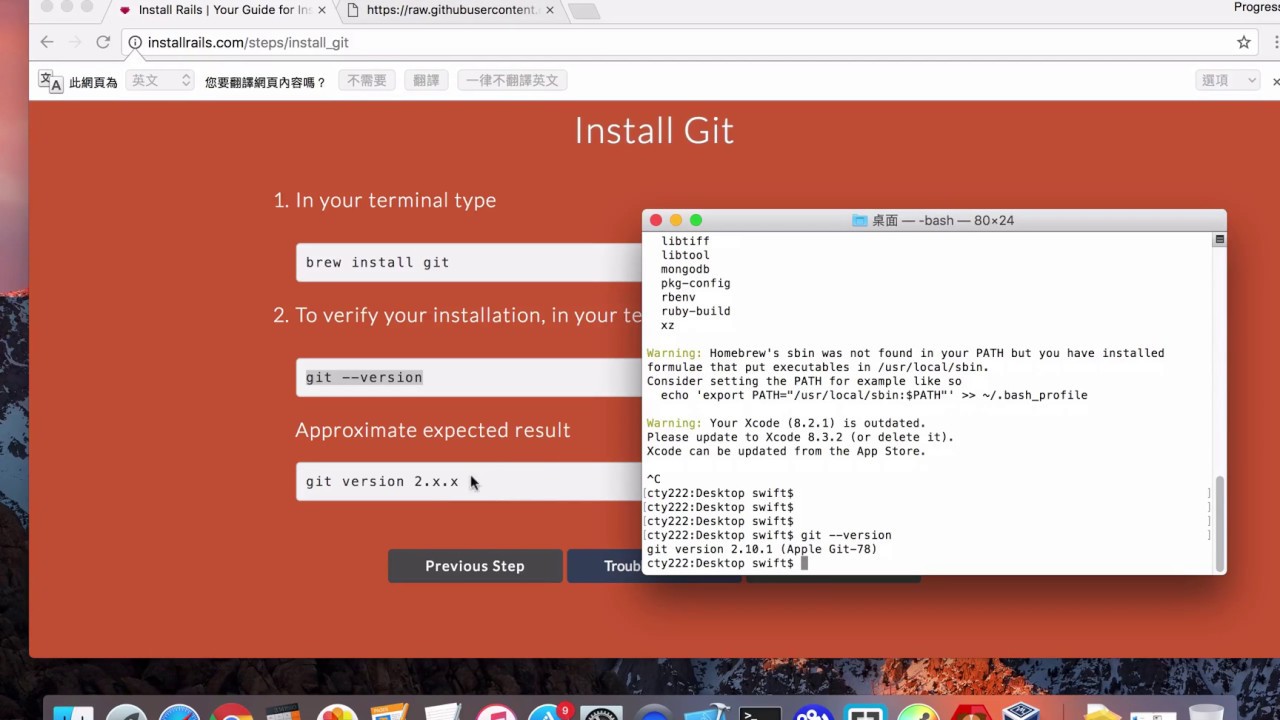
Task: Click the '^C' line in Terminal
Action: [654, 479]
